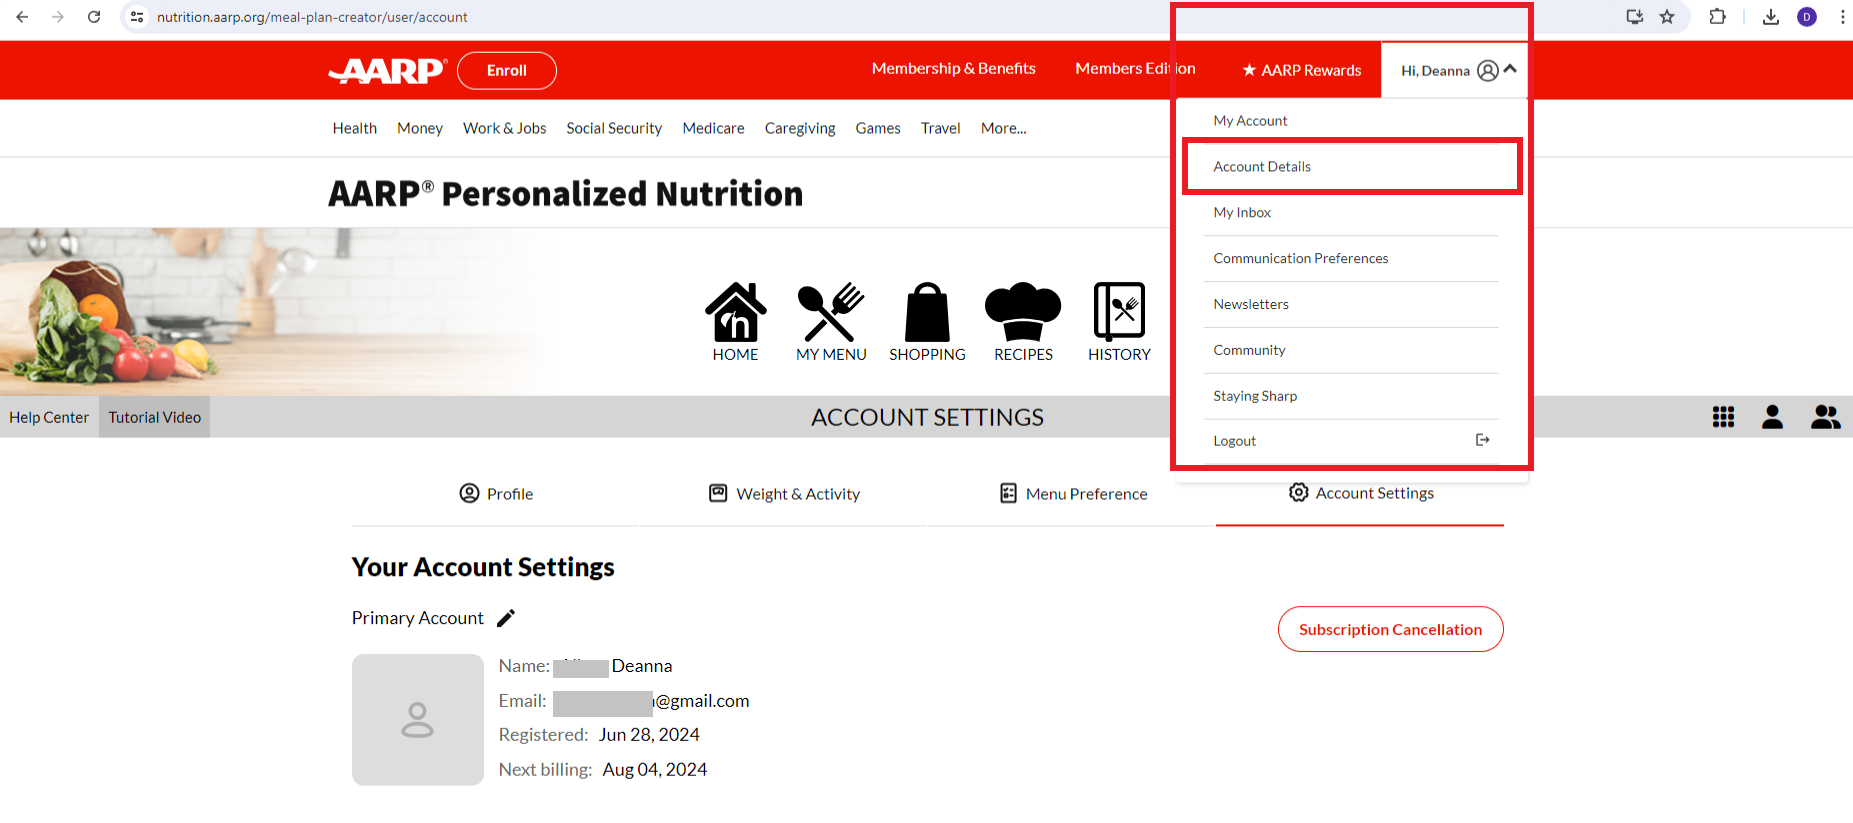Open Chrome three-dot menu
The height and width of the screenshot is (823, 1853).
(1842, 17)
